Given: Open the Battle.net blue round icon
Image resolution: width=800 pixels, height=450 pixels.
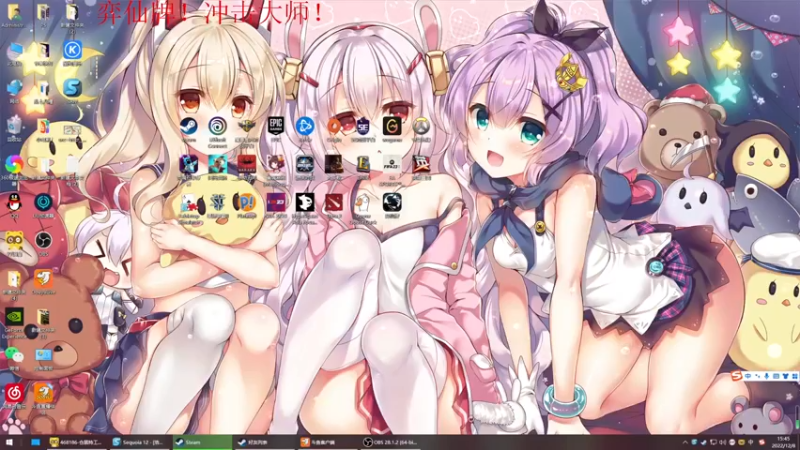Looking at the screenshot, I should coord(305,128).
